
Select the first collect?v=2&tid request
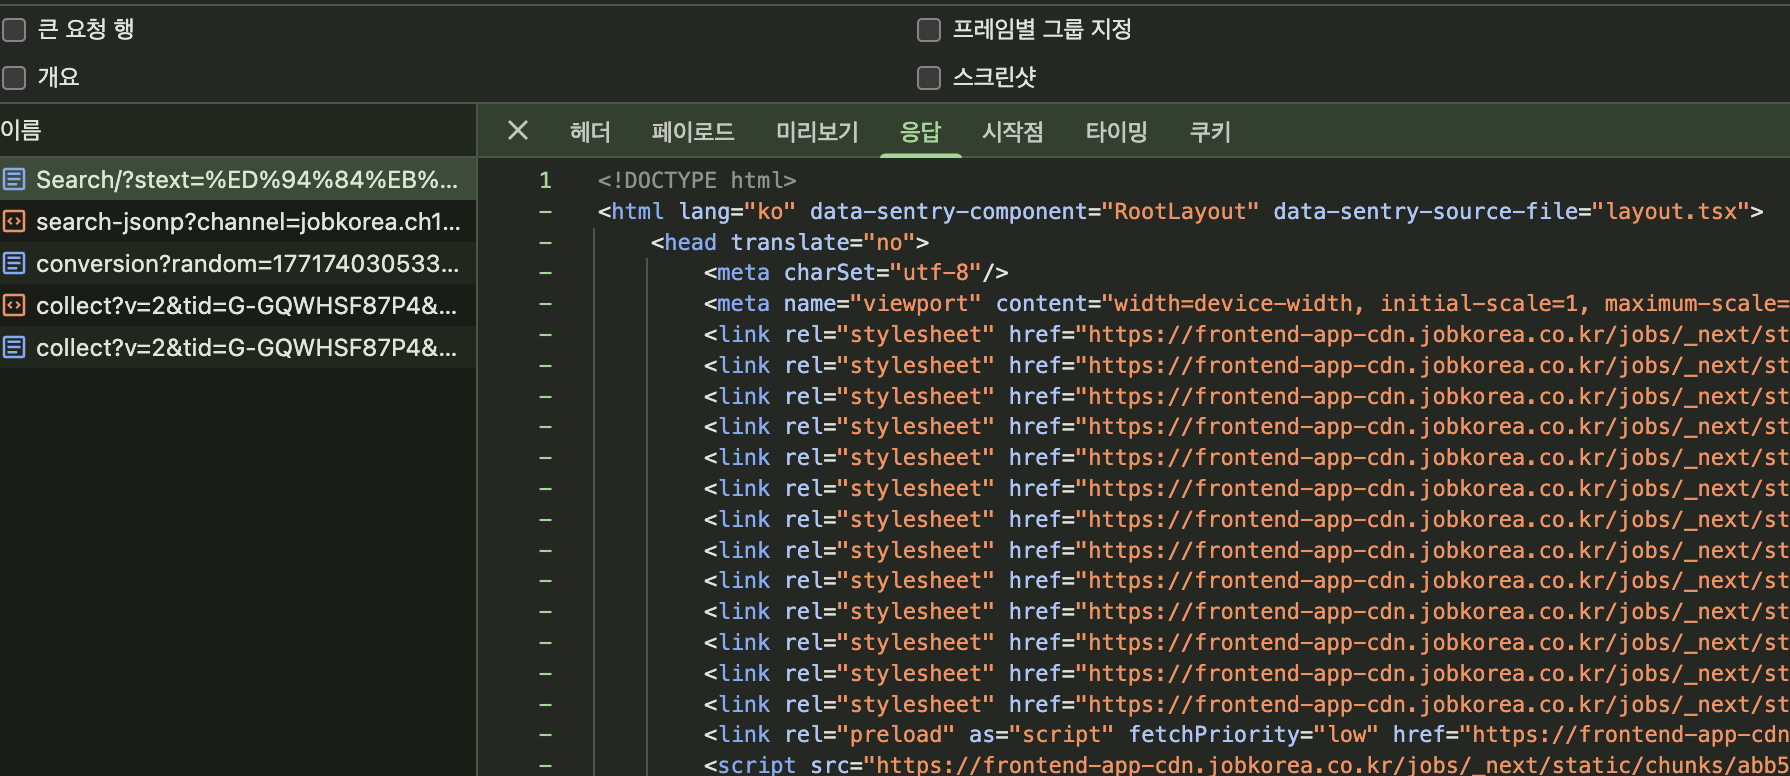tap(238, 306)
